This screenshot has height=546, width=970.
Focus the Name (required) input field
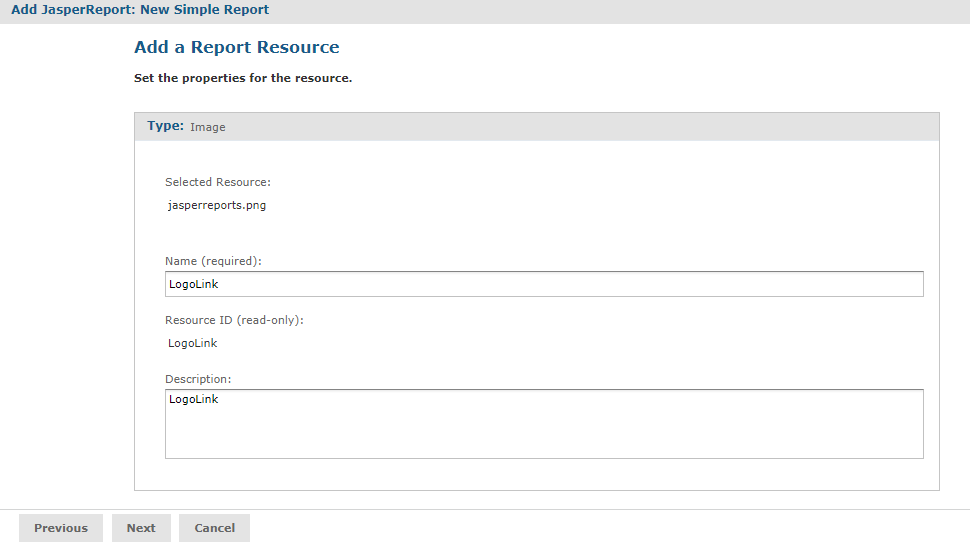(x=544, y=284)
